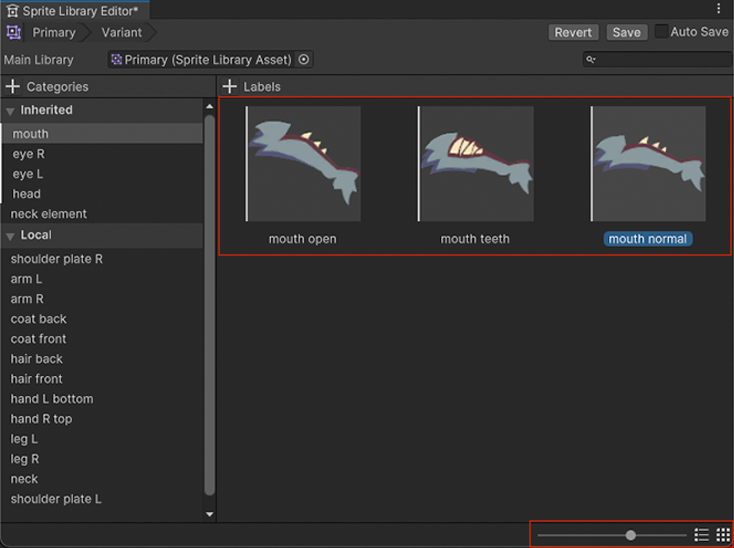Screen dimensions: 734x548
Task: Click the categories list scroll down arrow
Action: point(209,514)
